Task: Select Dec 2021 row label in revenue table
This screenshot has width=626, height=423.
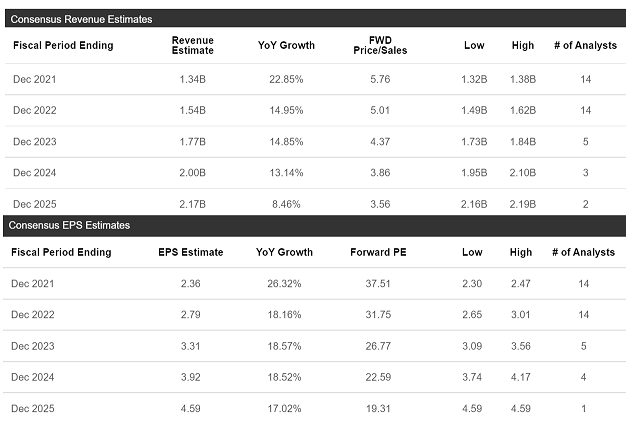Action: pyautogui.click(x=37, y=79)
